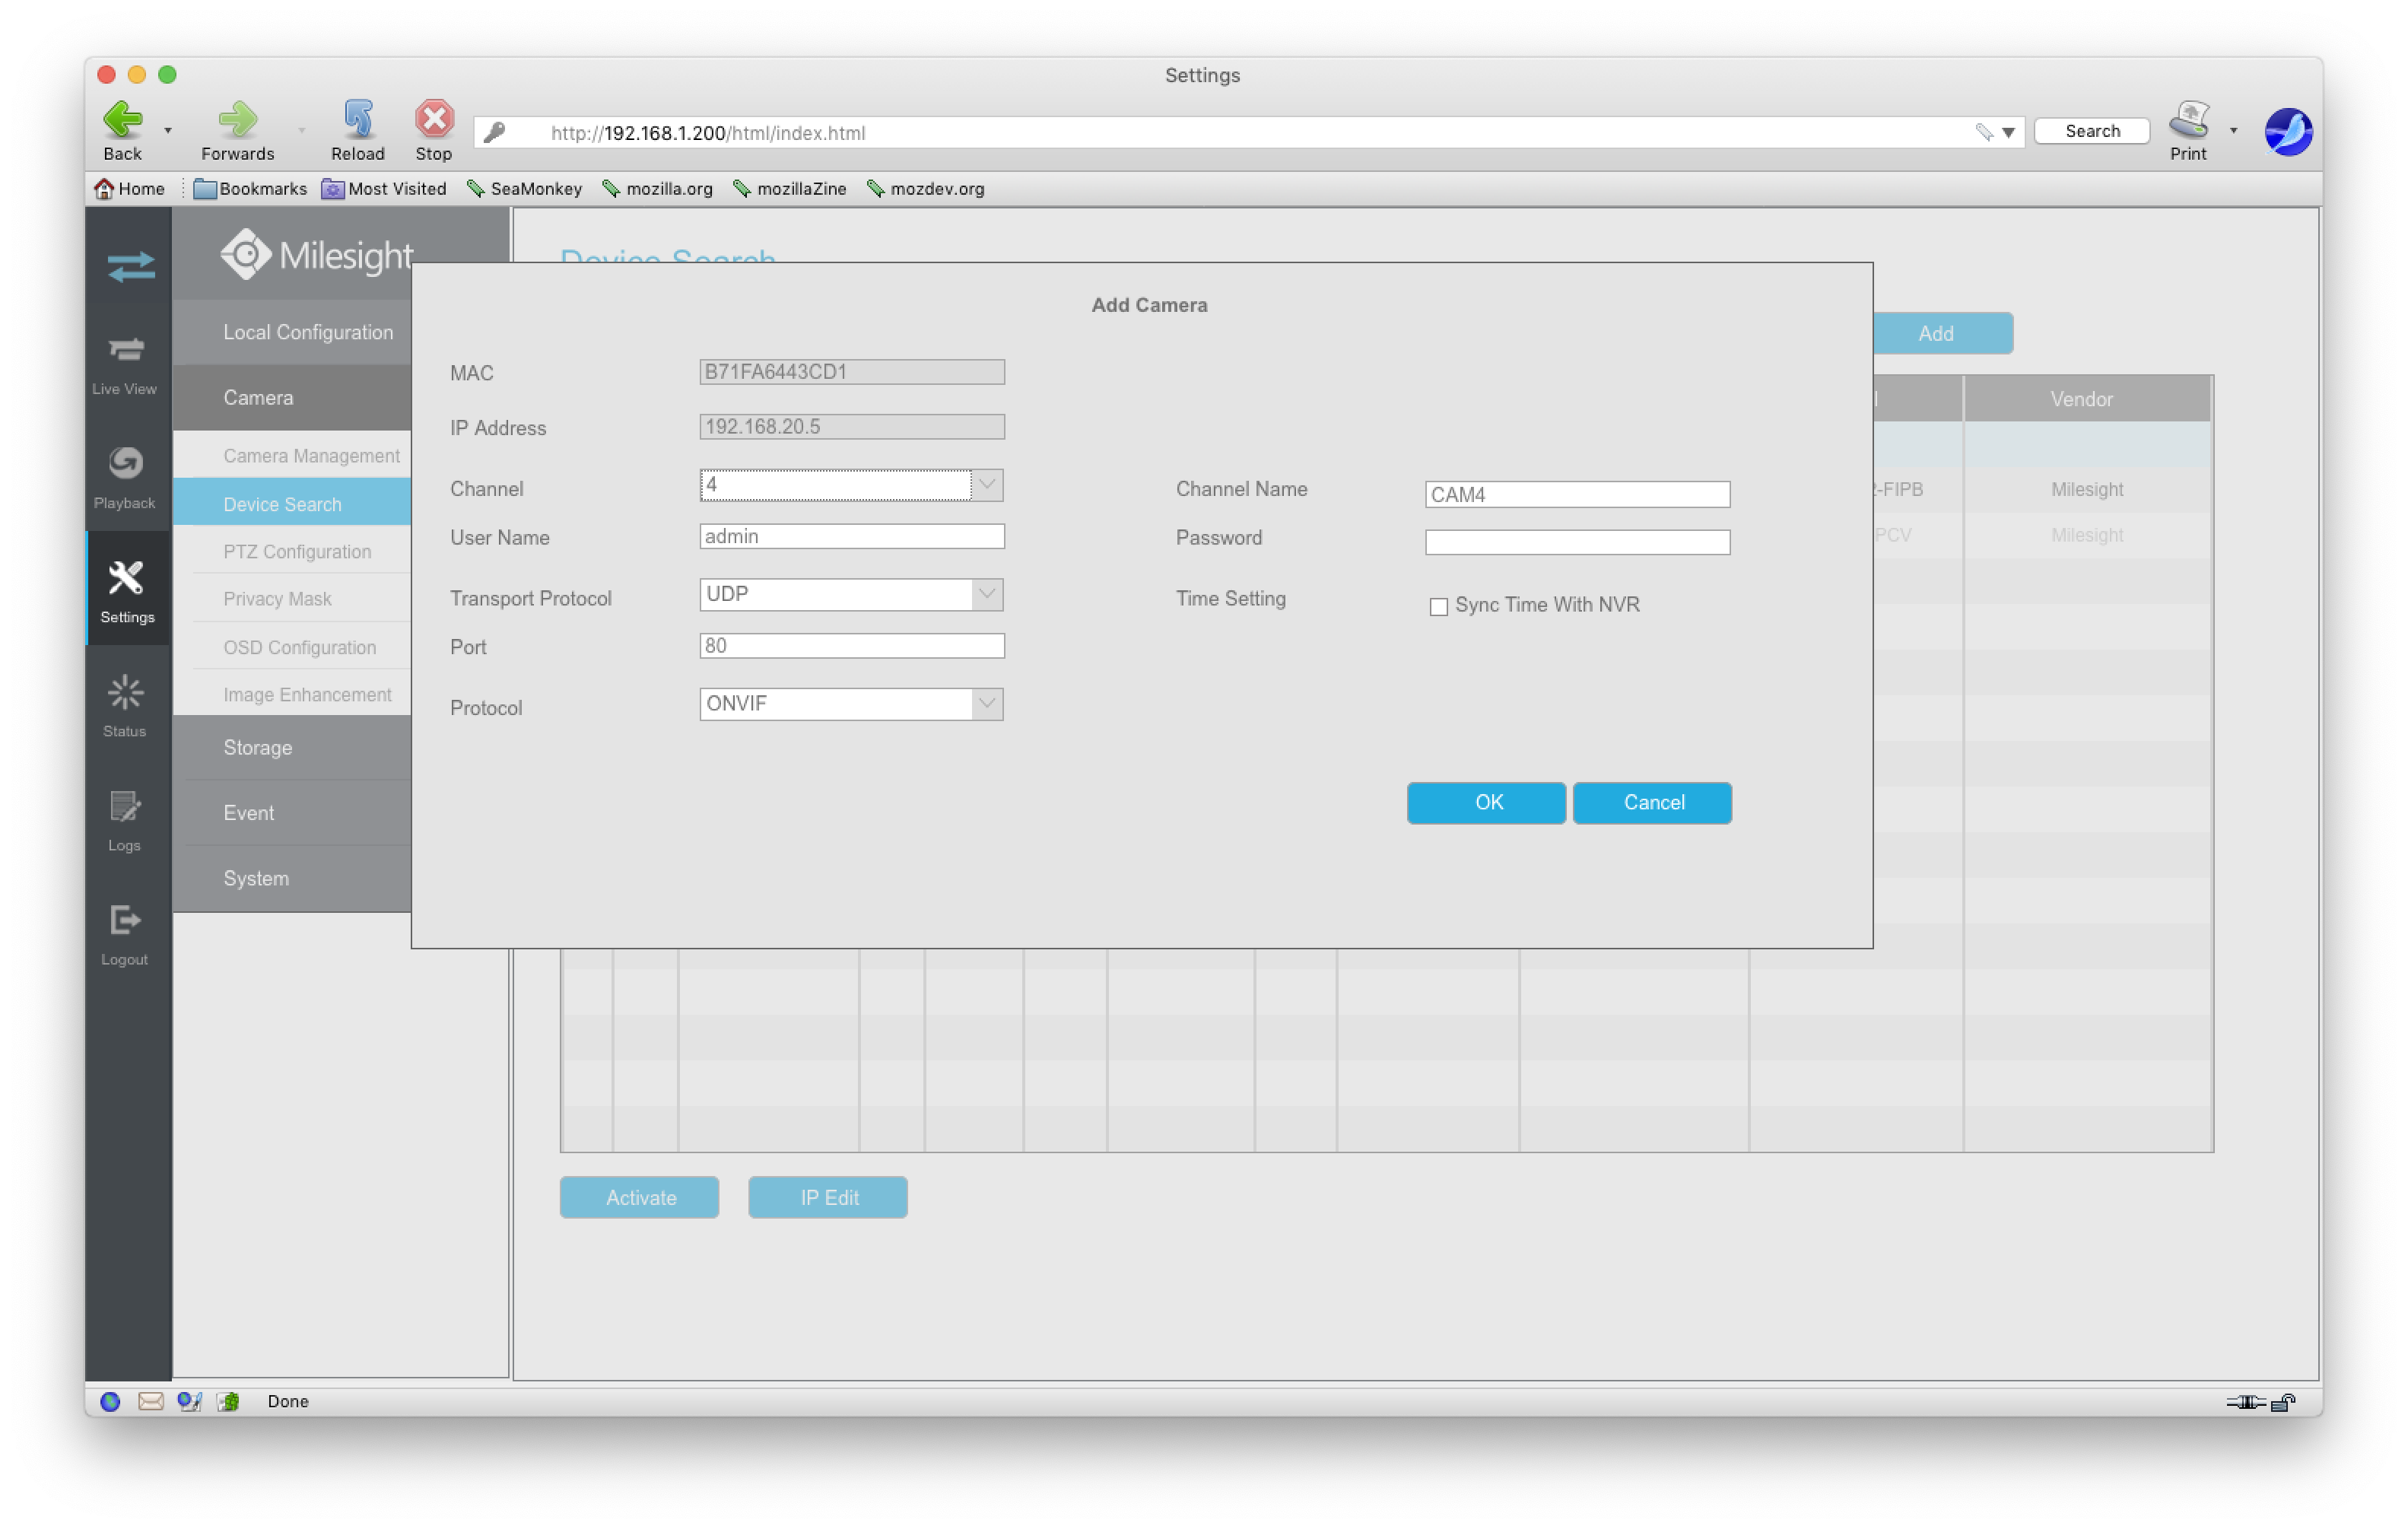2408x1529 pixels.
Task: Select Camera Management menu item
Action: point(311,456)
